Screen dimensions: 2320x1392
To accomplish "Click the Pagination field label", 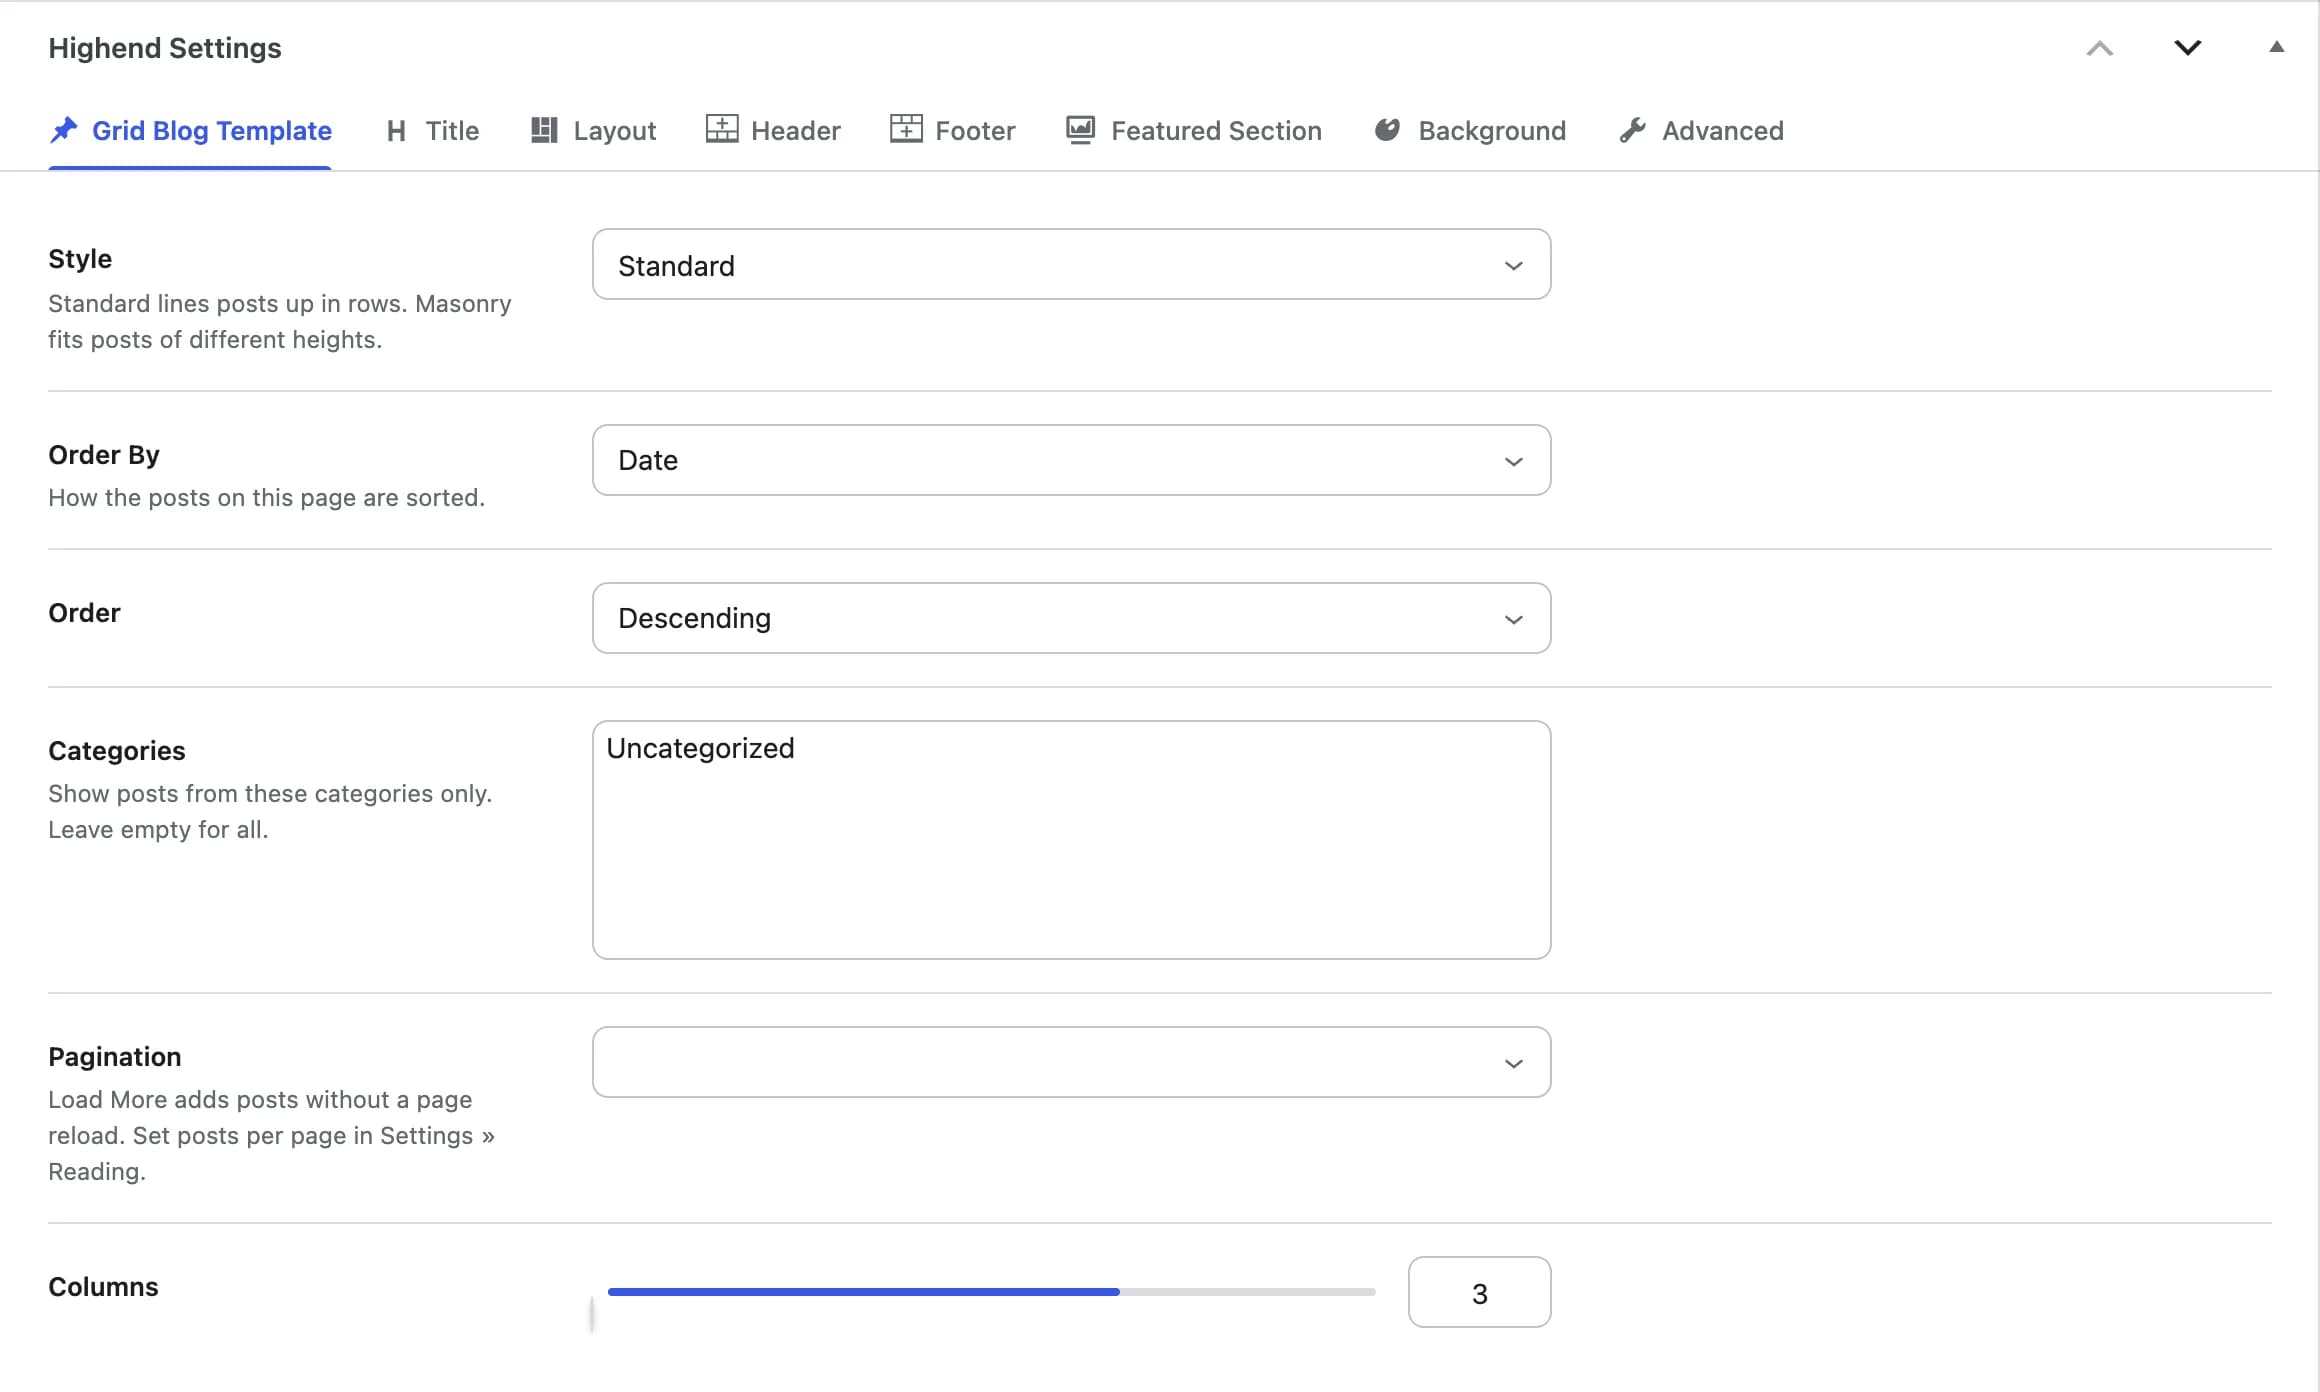I will (x=115, y=1057).
